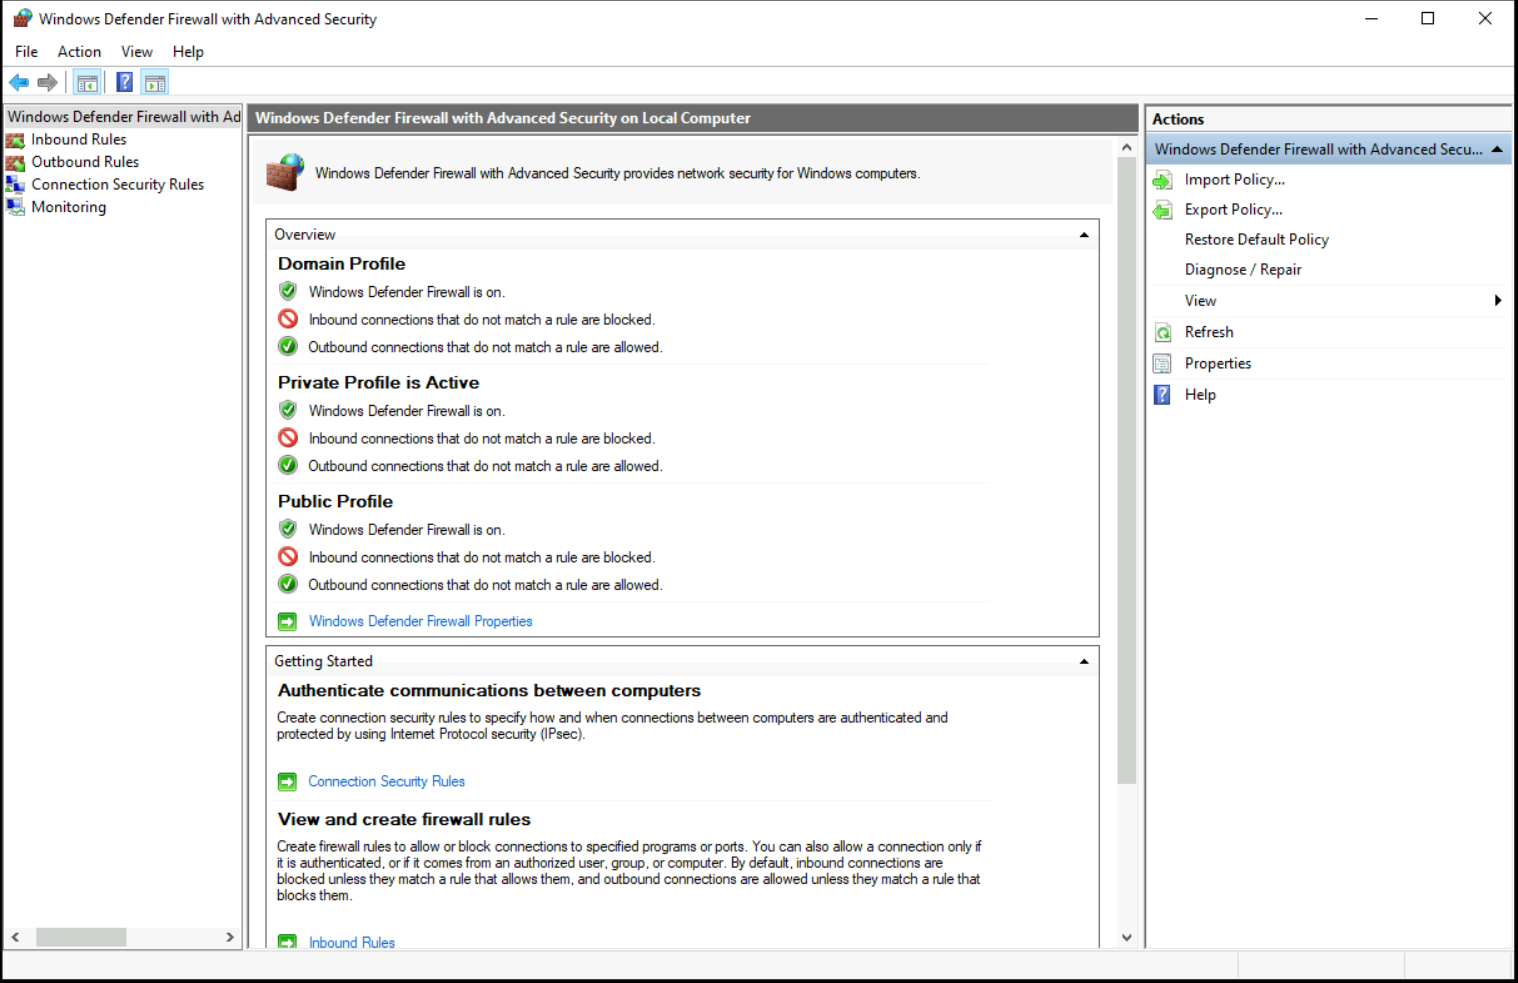
Task: Click the Private Profile outbound allowed check icon
Action: click(x=288, y=465)
